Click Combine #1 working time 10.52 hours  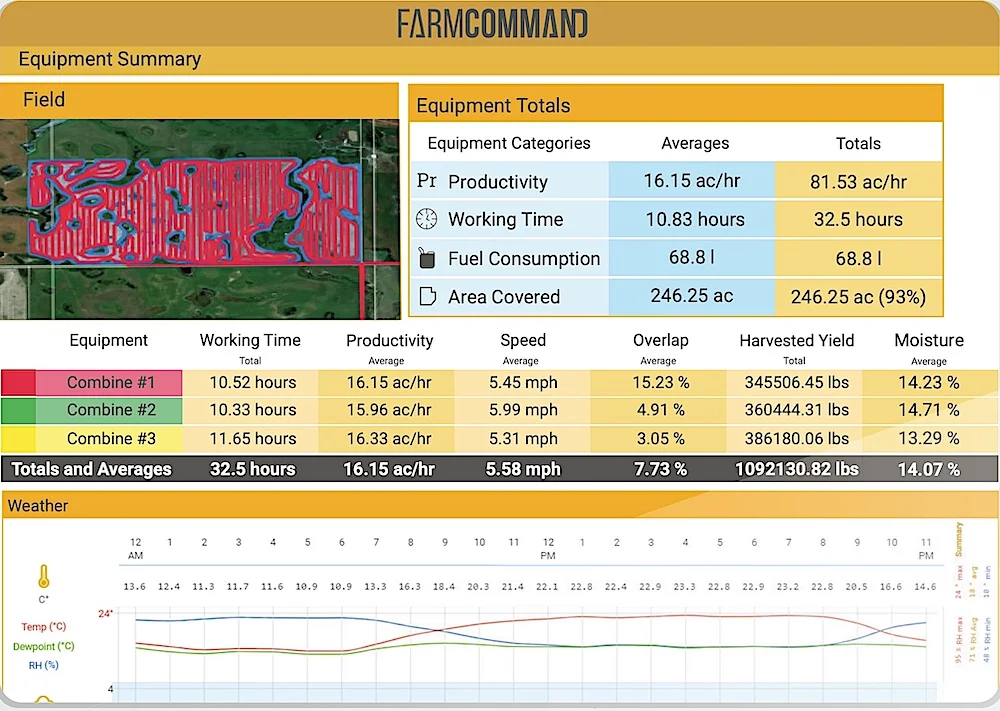[x=253, y=383]
